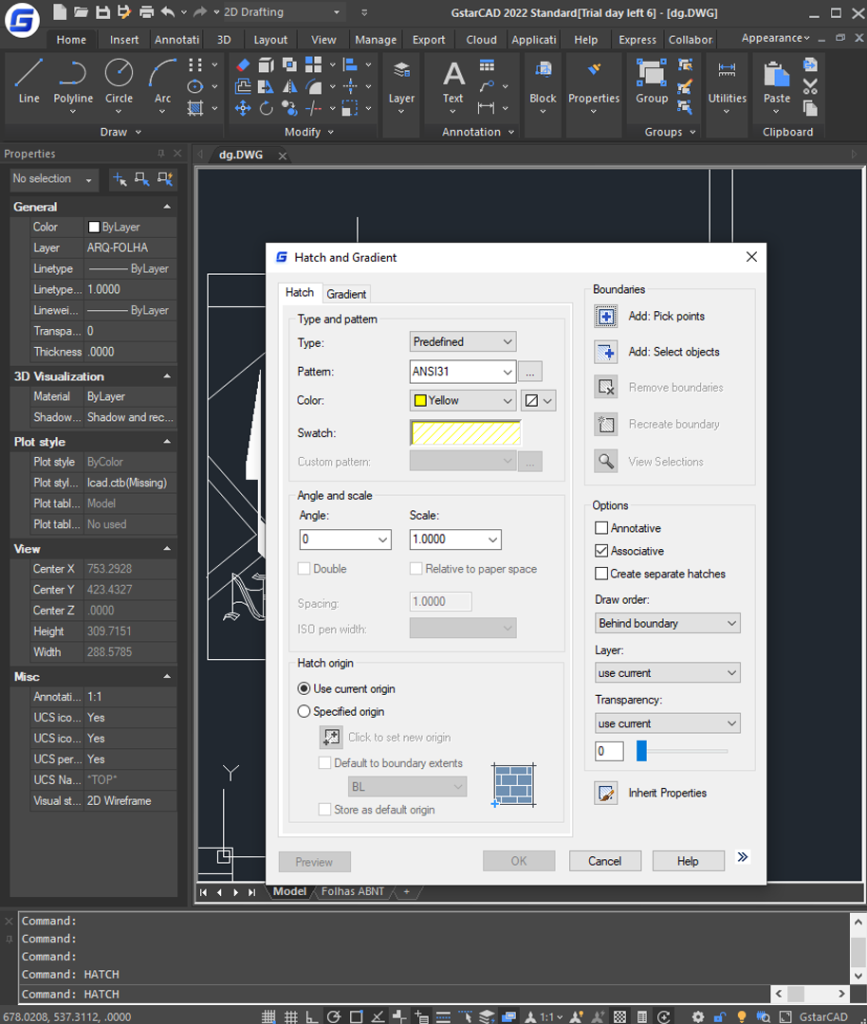Click the Print icon in quick access toolbar
Viewport: 867px width, 1024px height.
(x=146, y=12)
